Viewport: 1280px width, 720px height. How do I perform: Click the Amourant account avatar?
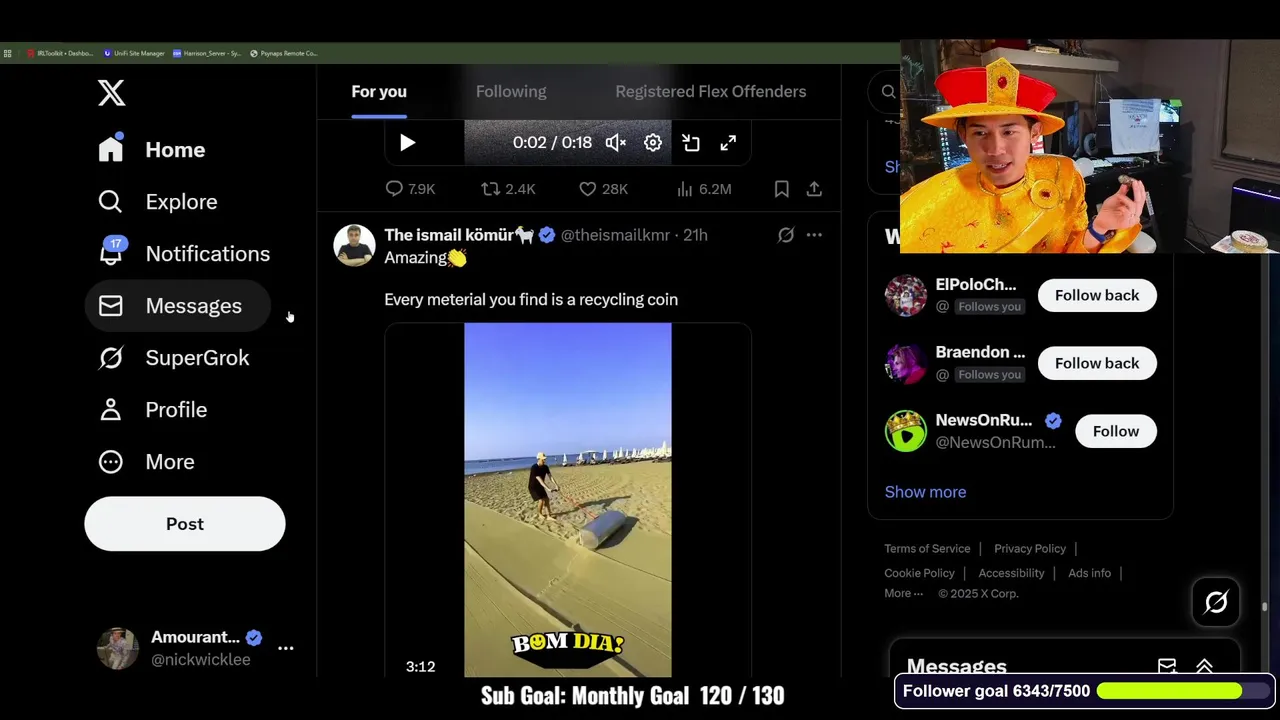click(117, 648)
